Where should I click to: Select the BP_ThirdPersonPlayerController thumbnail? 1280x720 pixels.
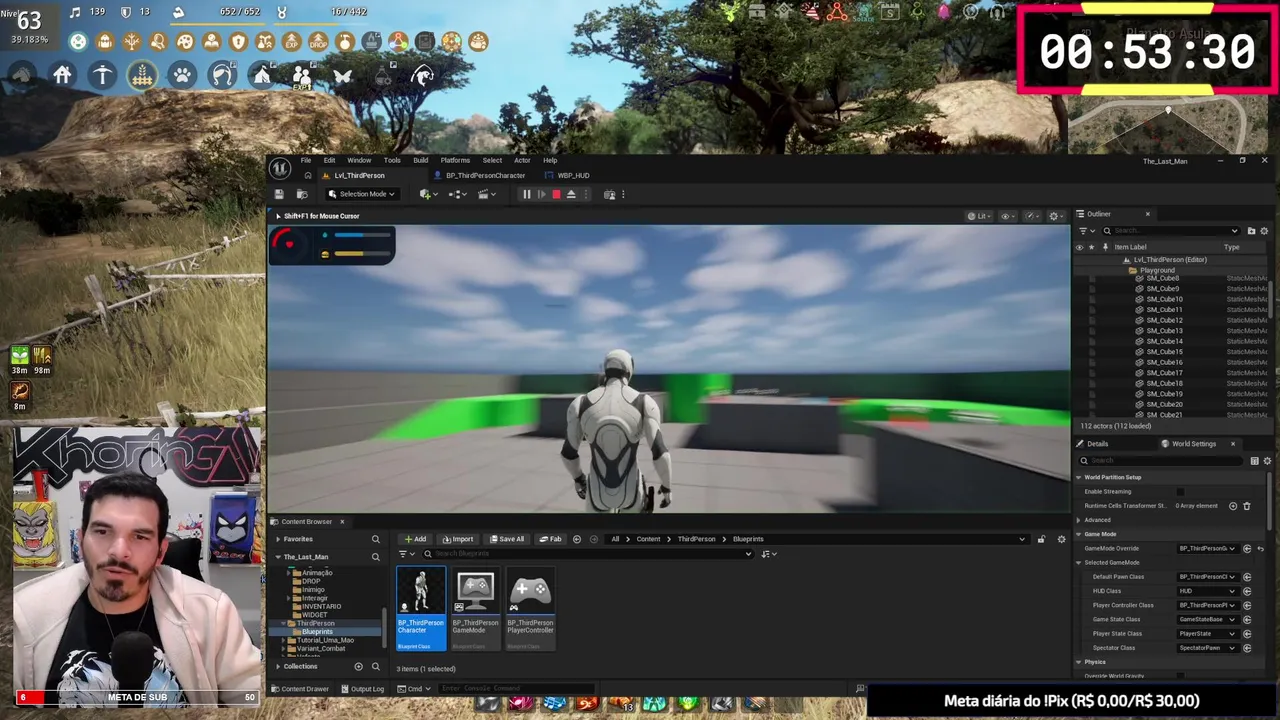(530, 608)
